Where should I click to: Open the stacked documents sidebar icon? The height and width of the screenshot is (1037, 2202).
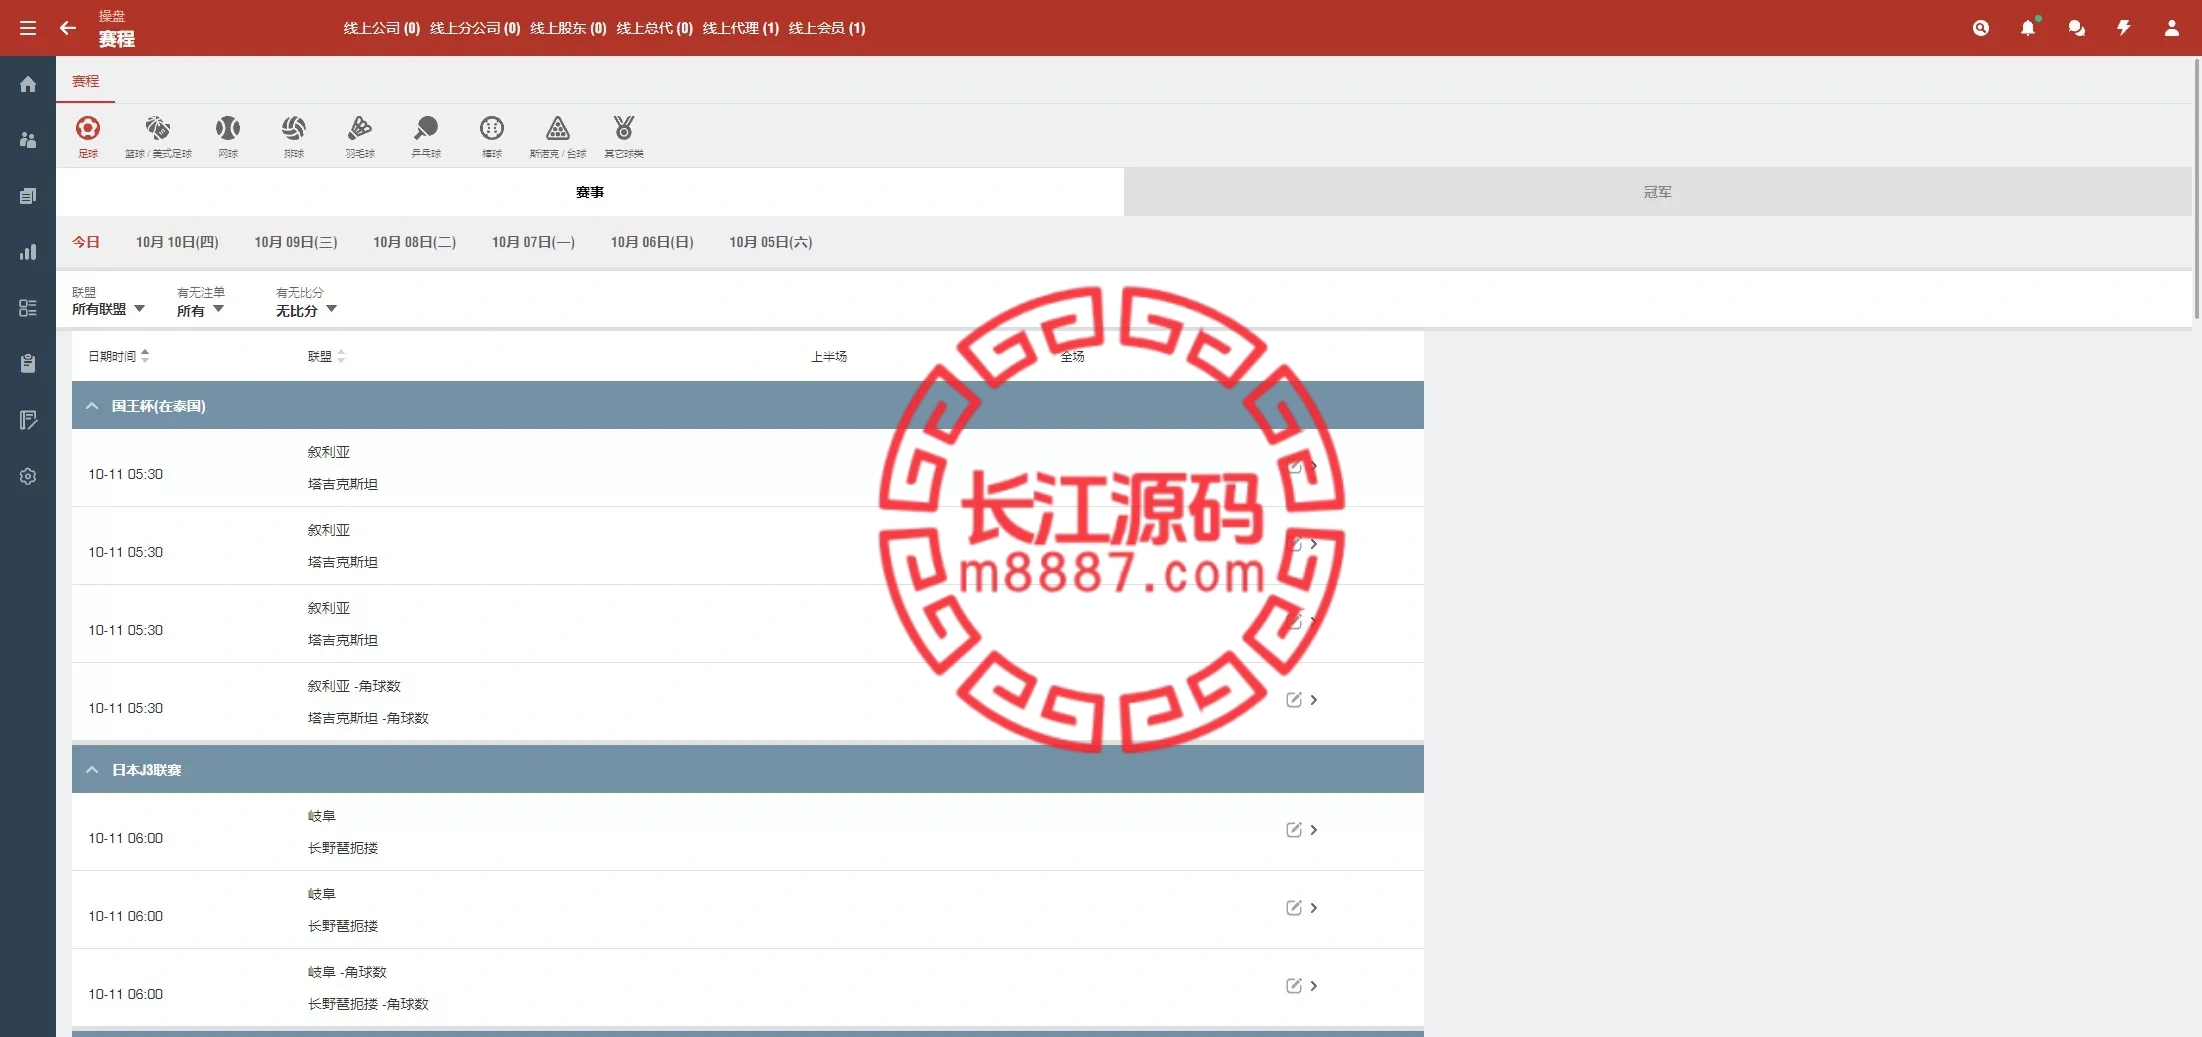pos(28,196)
